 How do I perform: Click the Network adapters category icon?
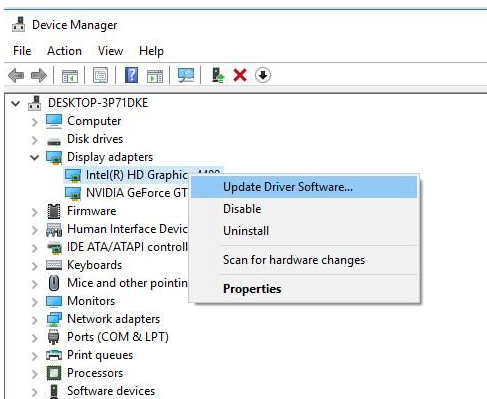54,319
